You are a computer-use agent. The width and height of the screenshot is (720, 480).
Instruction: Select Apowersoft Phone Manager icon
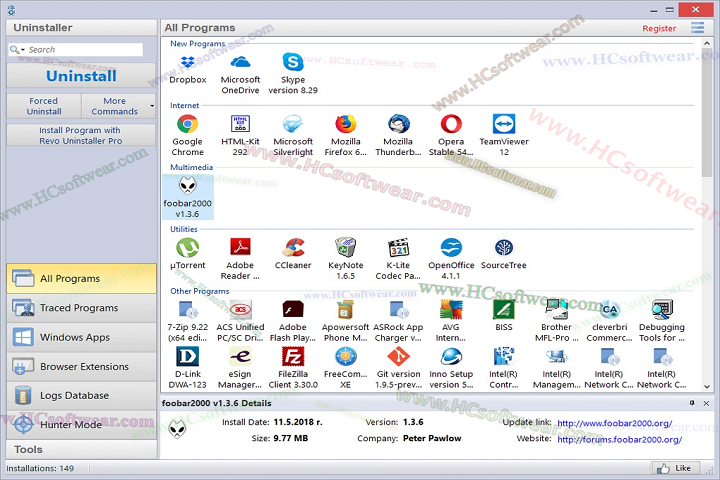point(346,310)
